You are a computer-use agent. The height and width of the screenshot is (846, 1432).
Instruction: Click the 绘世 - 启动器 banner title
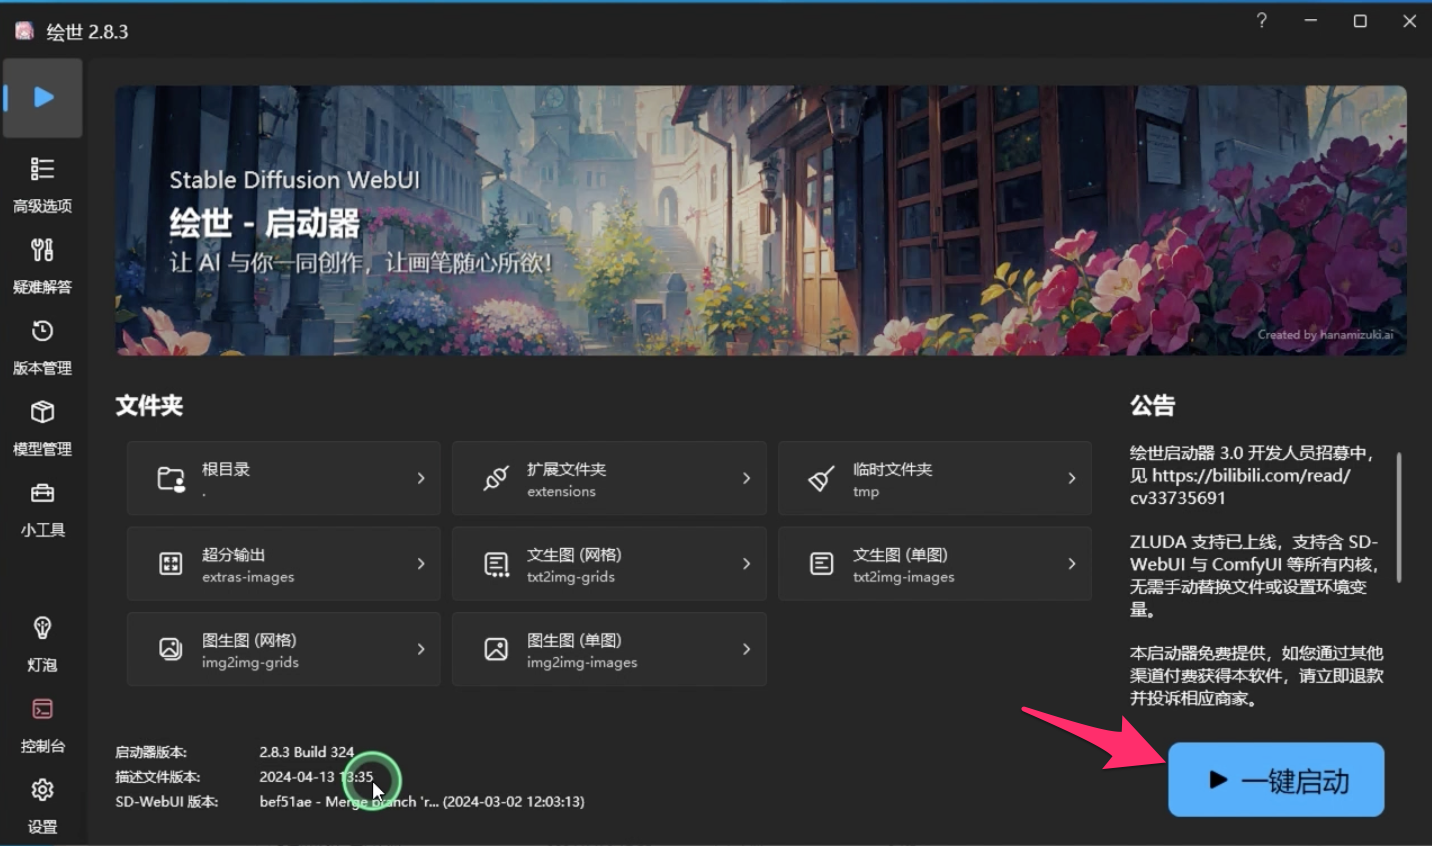point(264,223)
